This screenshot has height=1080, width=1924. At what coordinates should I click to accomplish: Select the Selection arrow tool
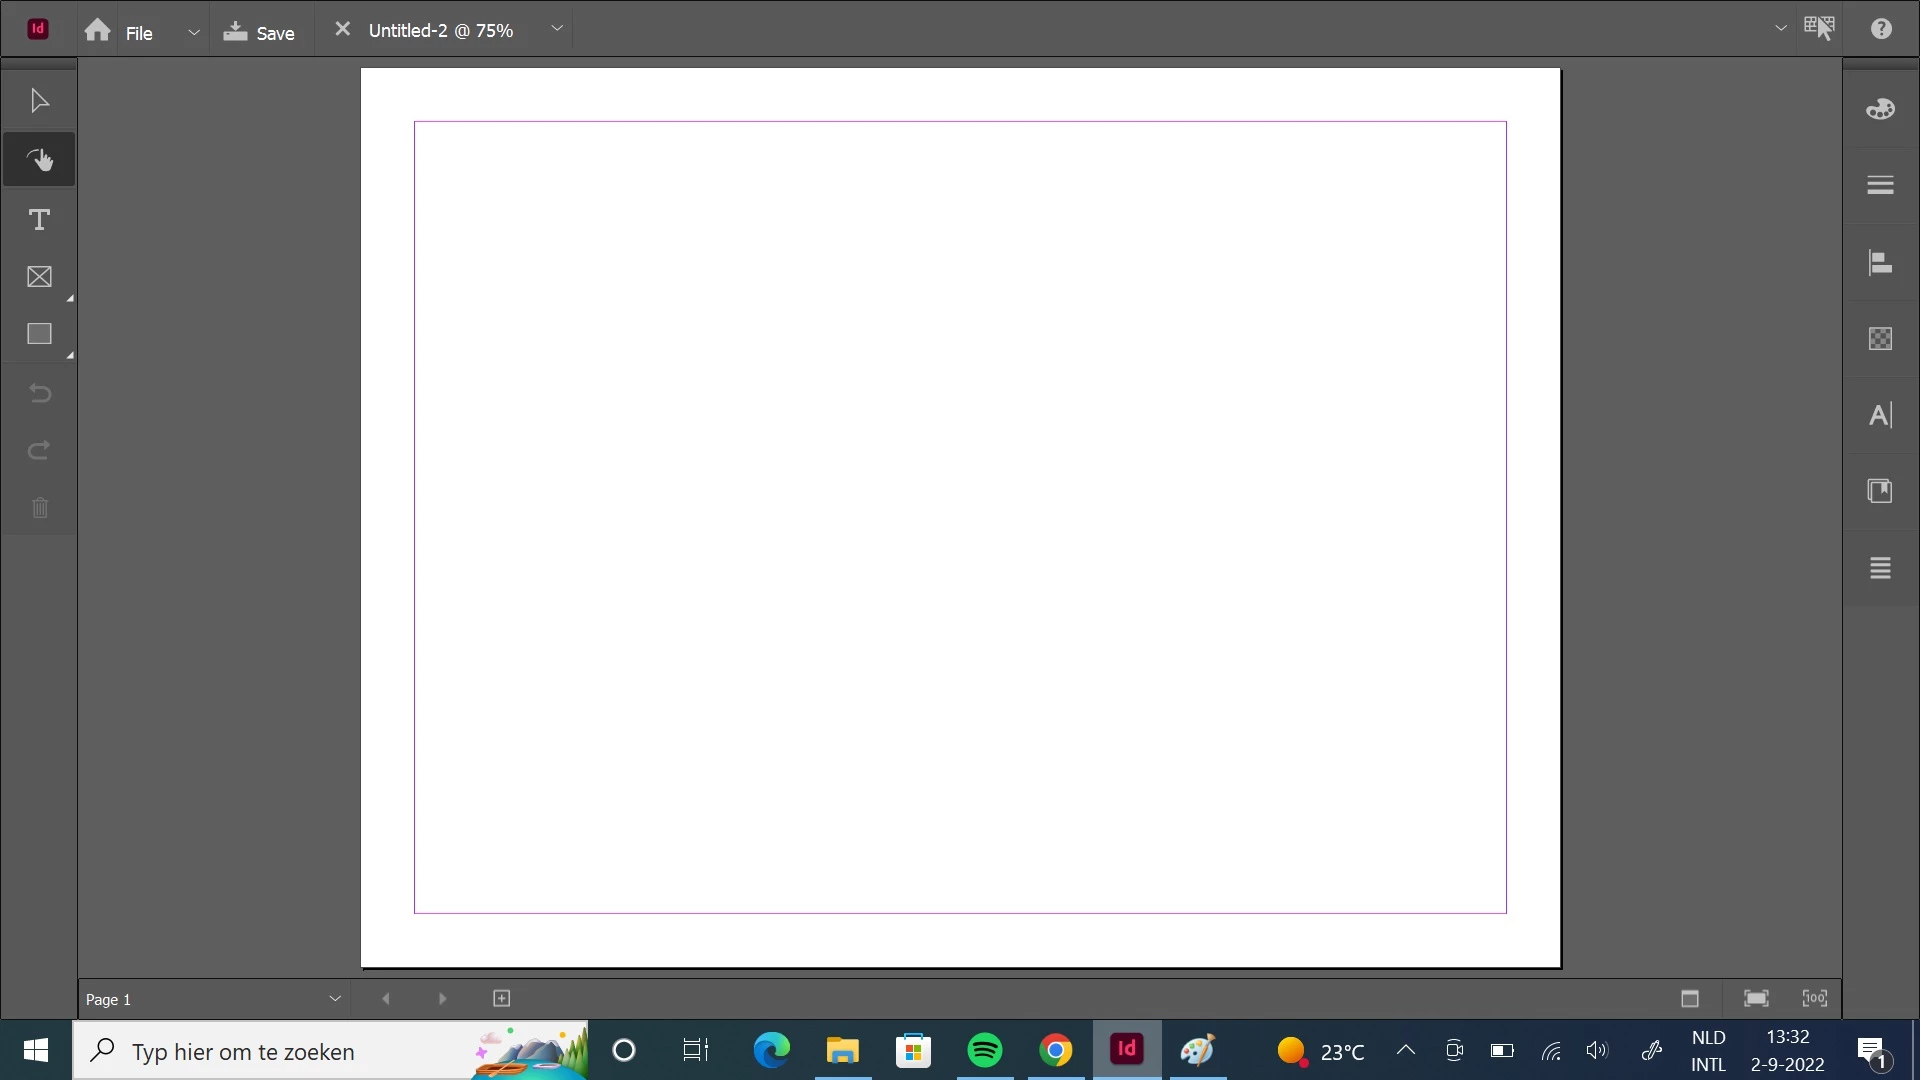(x=39, y=101)
